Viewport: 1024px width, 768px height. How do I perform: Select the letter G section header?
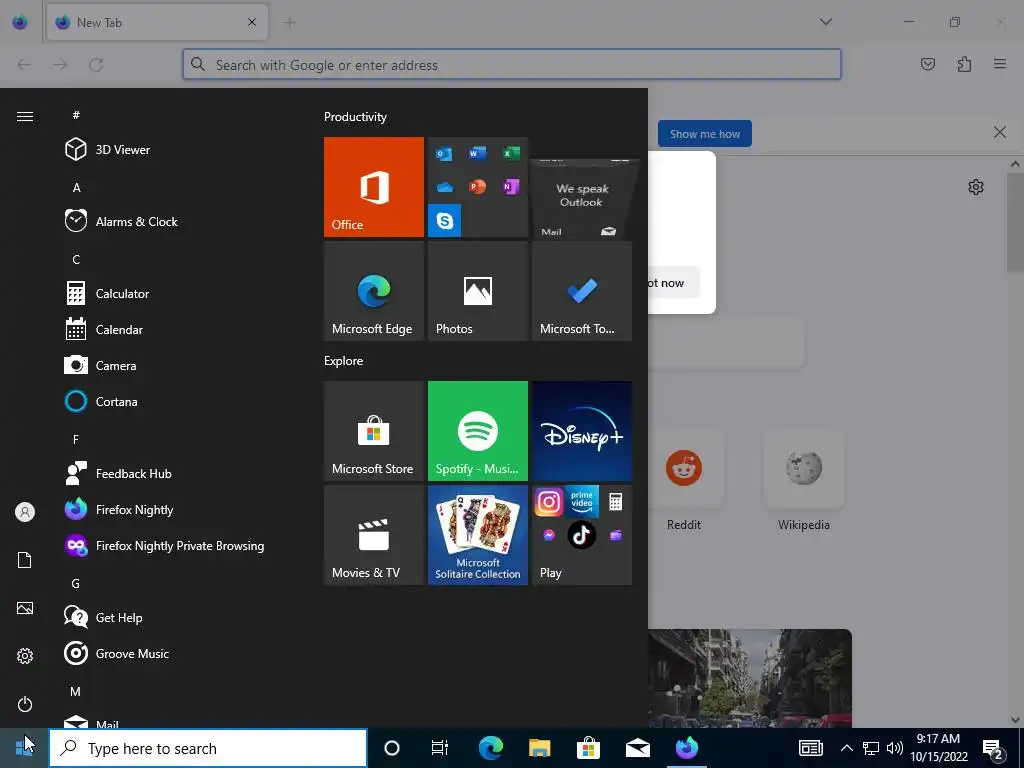[x=76, y=584]
